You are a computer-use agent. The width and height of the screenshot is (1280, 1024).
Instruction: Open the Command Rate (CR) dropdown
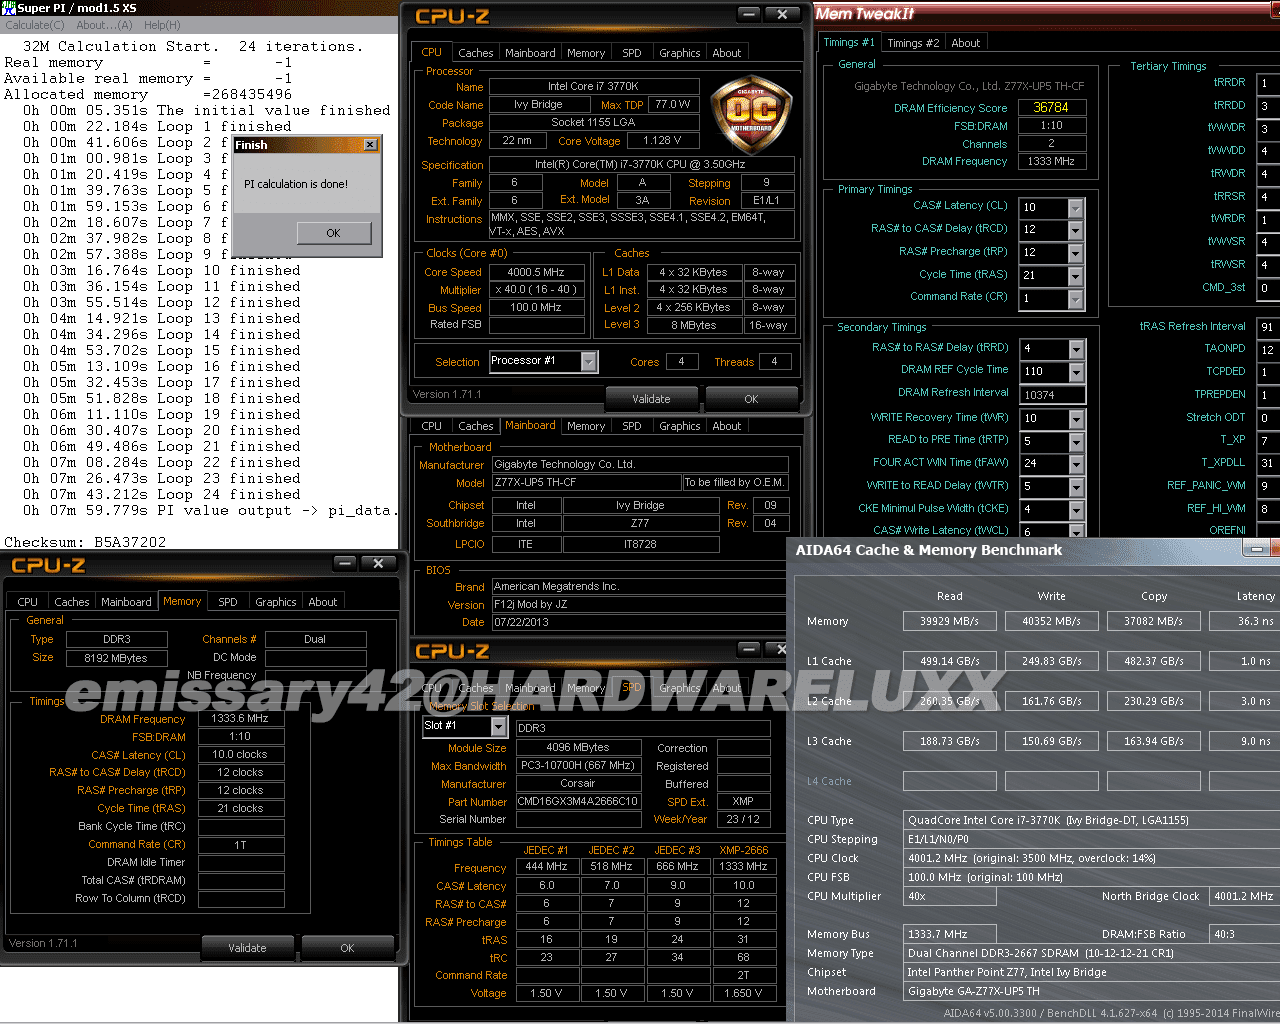tap(1076, 298)
